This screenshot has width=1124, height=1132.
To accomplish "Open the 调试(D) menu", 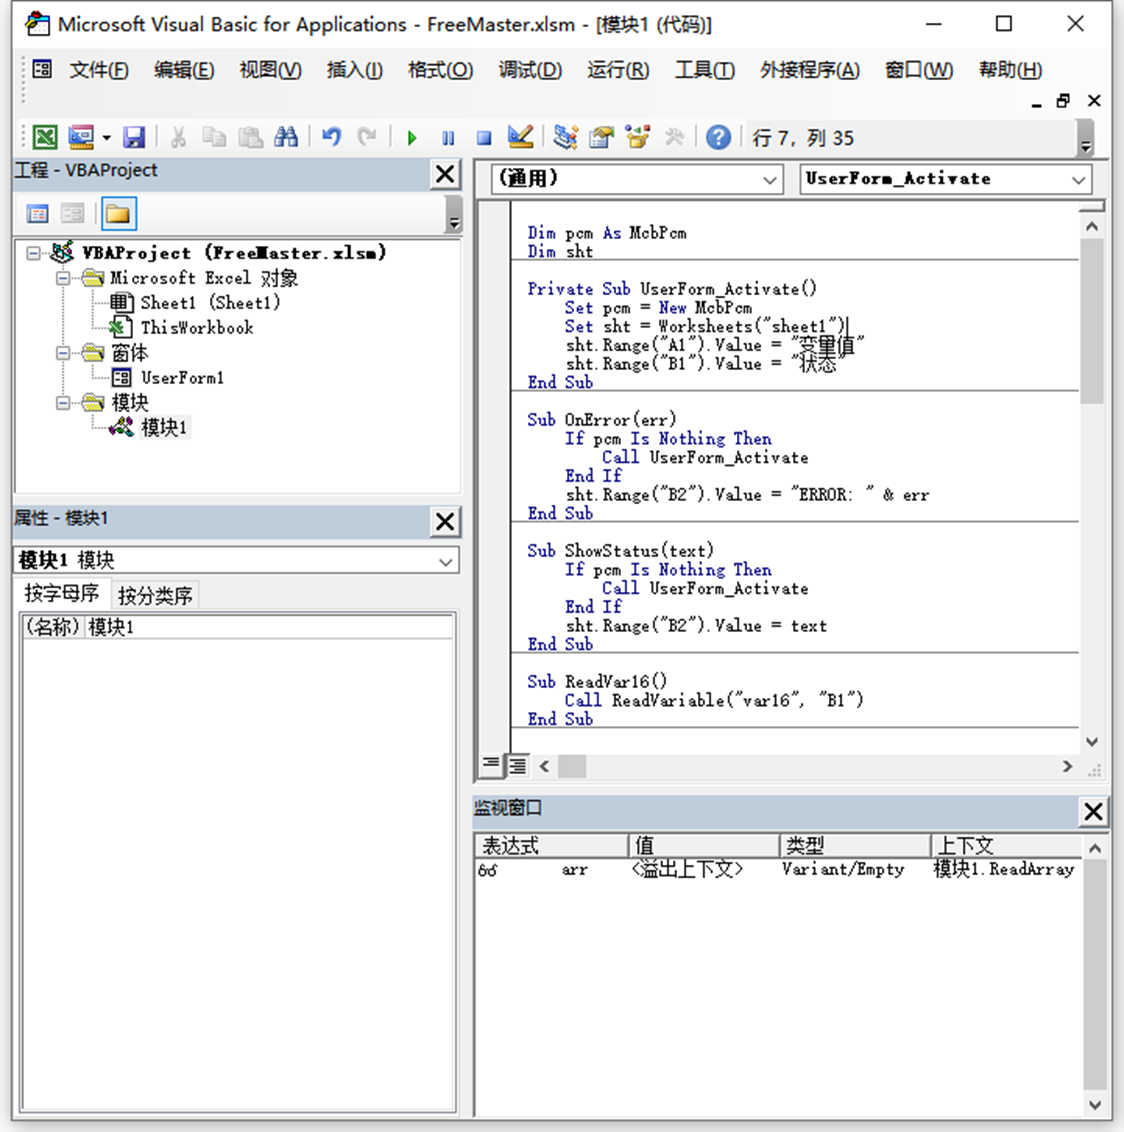I will coord(530,70).
